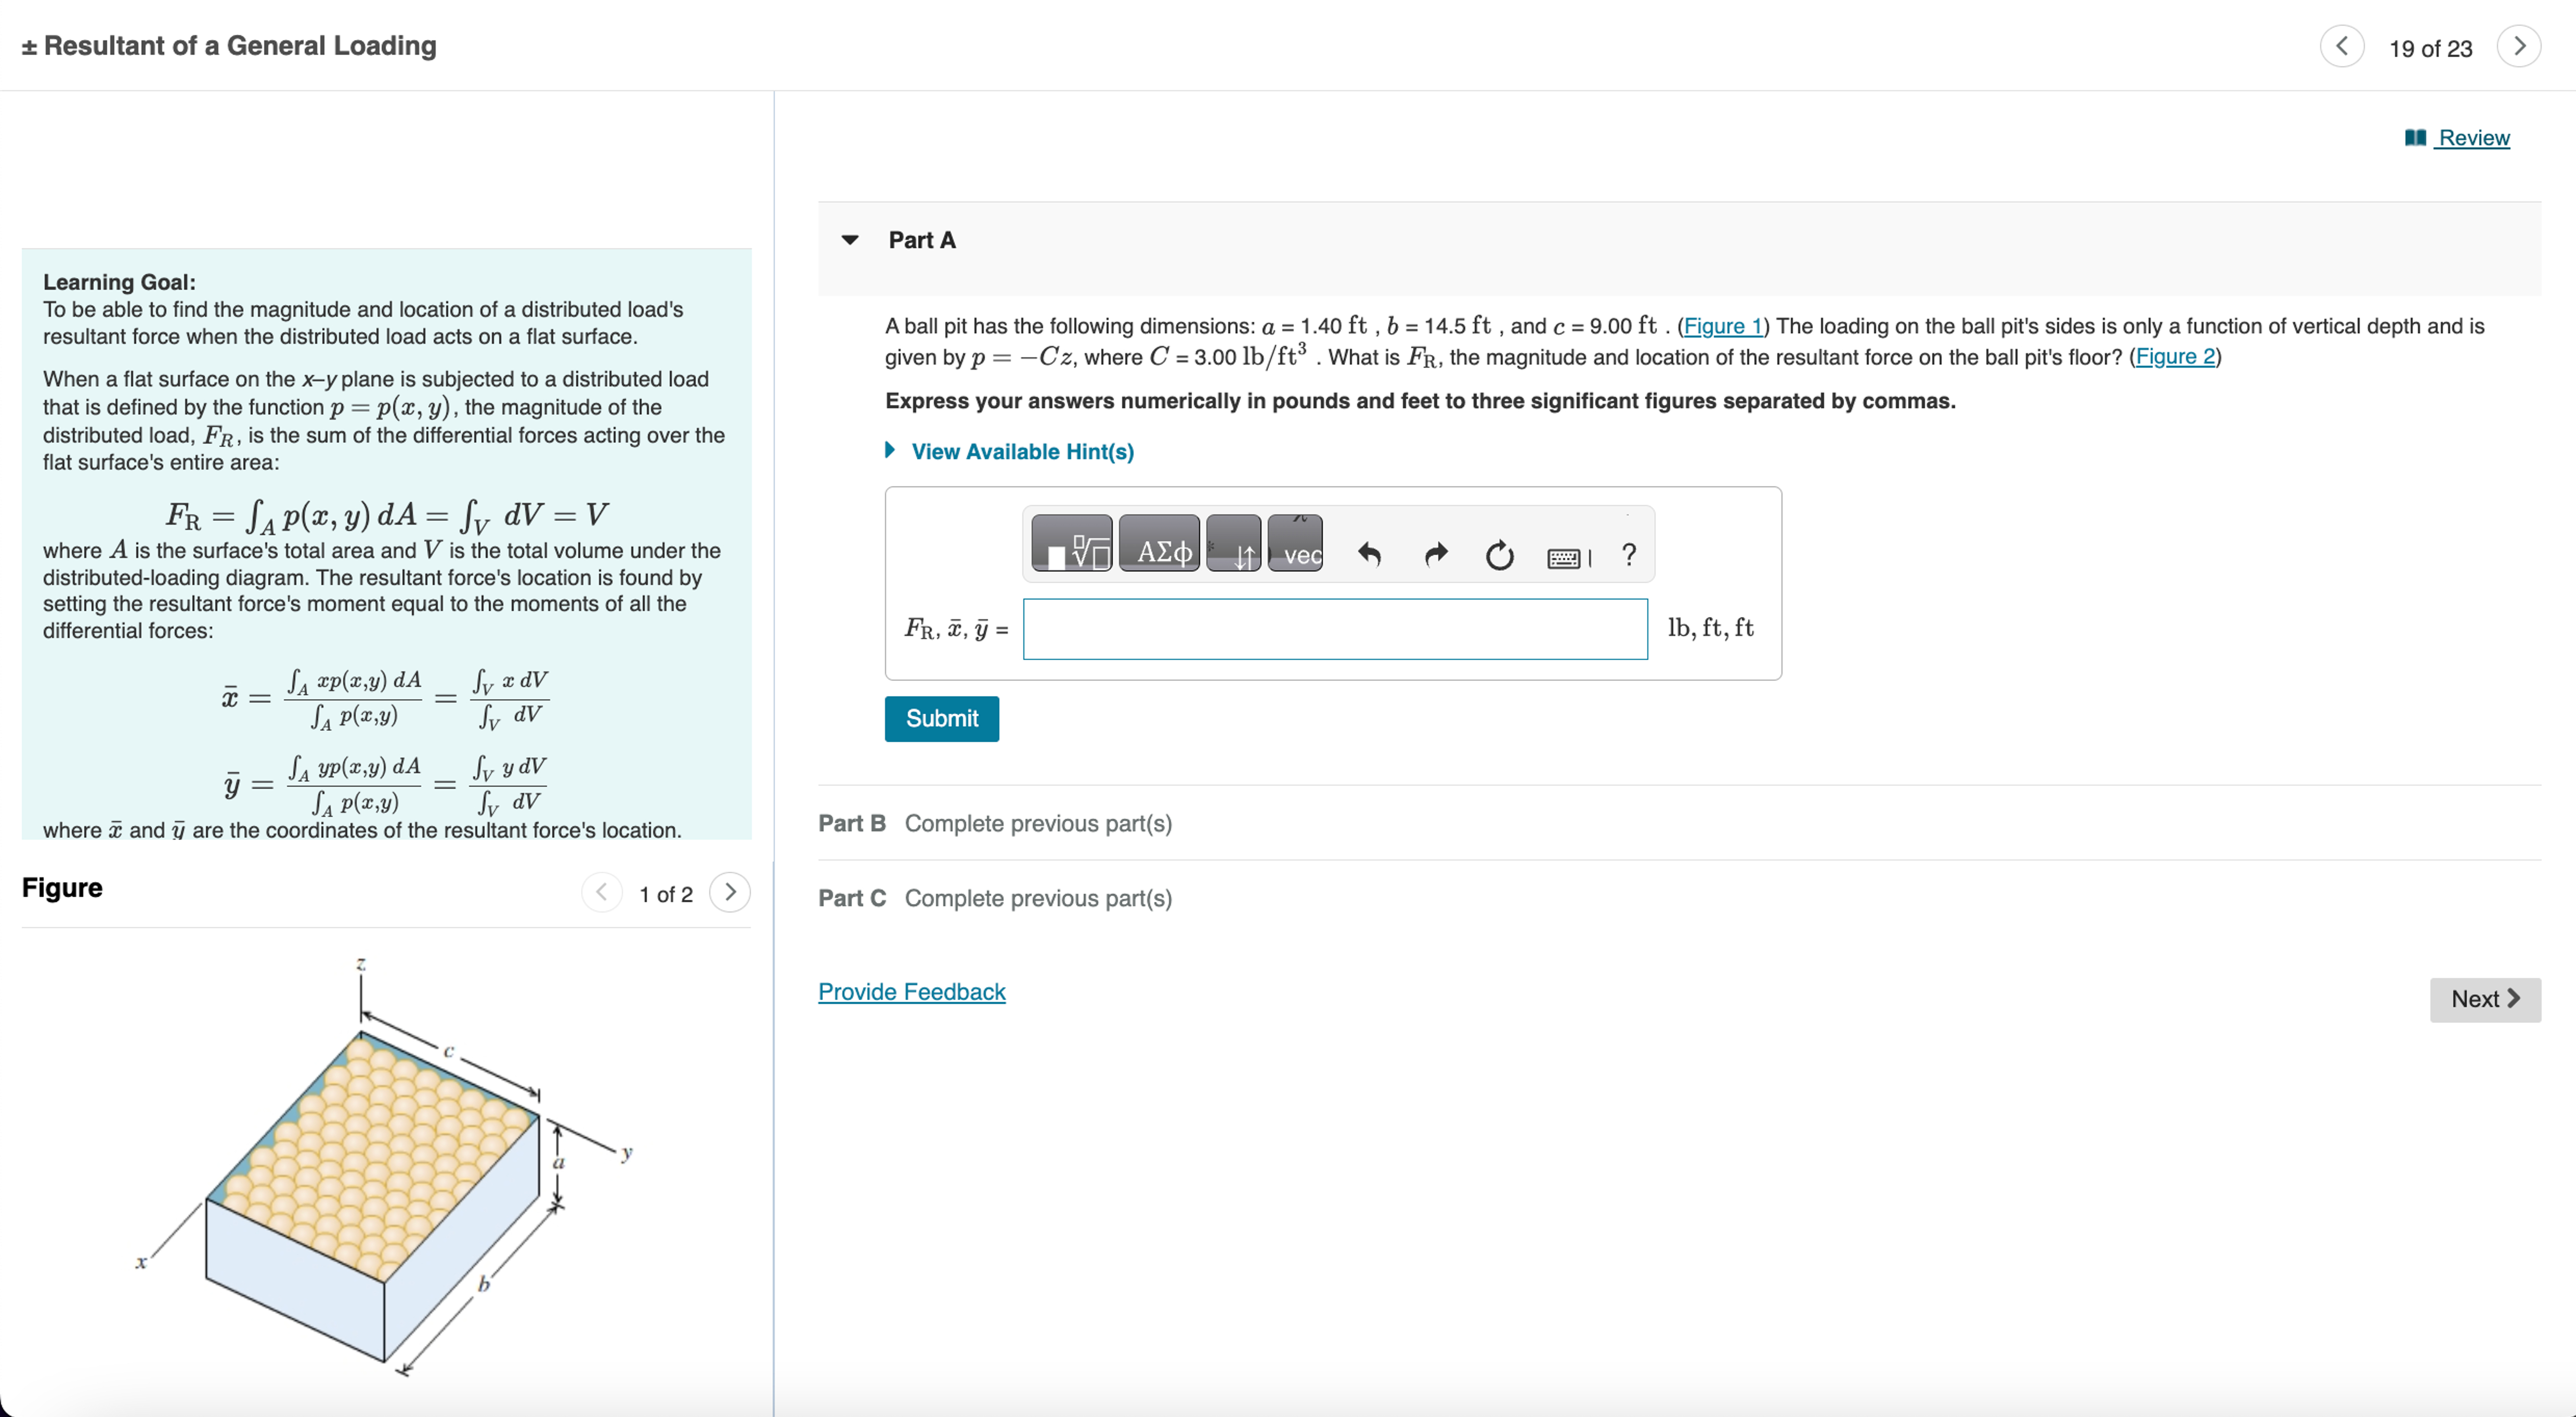
Task: Advance to item 20 with the right navigation arrow
Action: point(2520,45)
